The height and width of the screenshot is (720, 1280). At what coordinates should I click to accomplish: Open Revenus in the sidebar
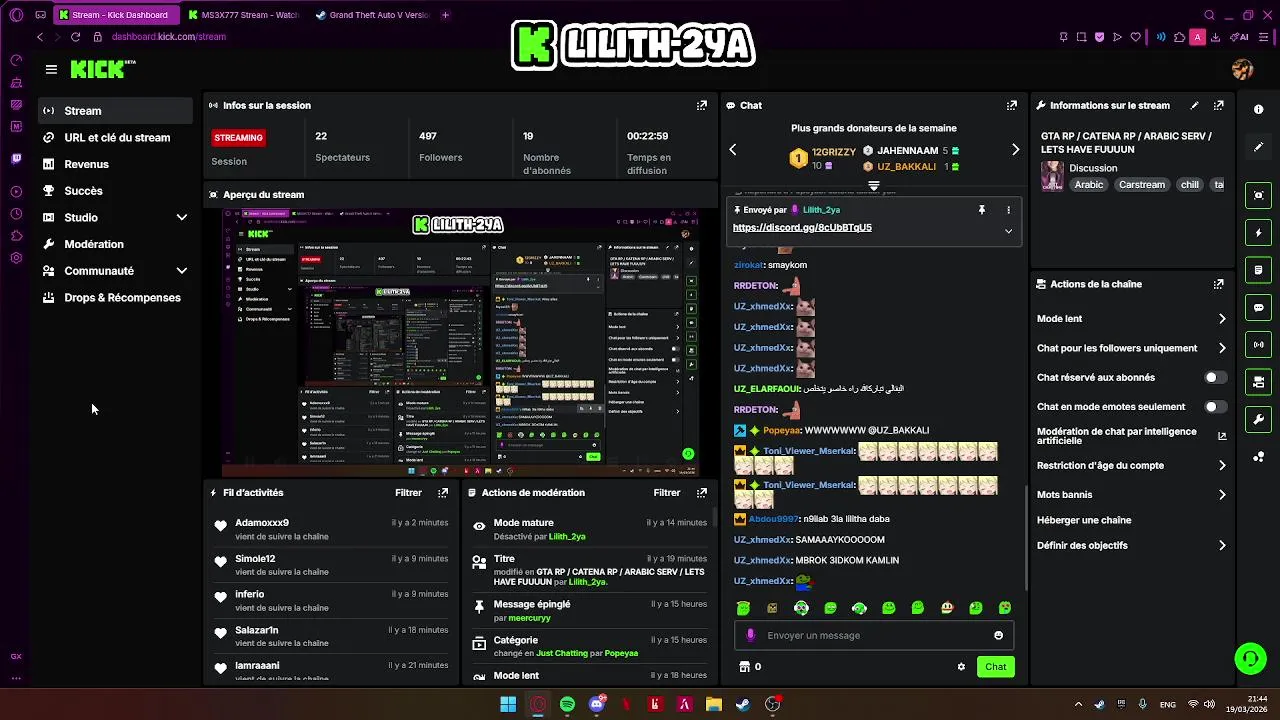(x=115, y=164)
